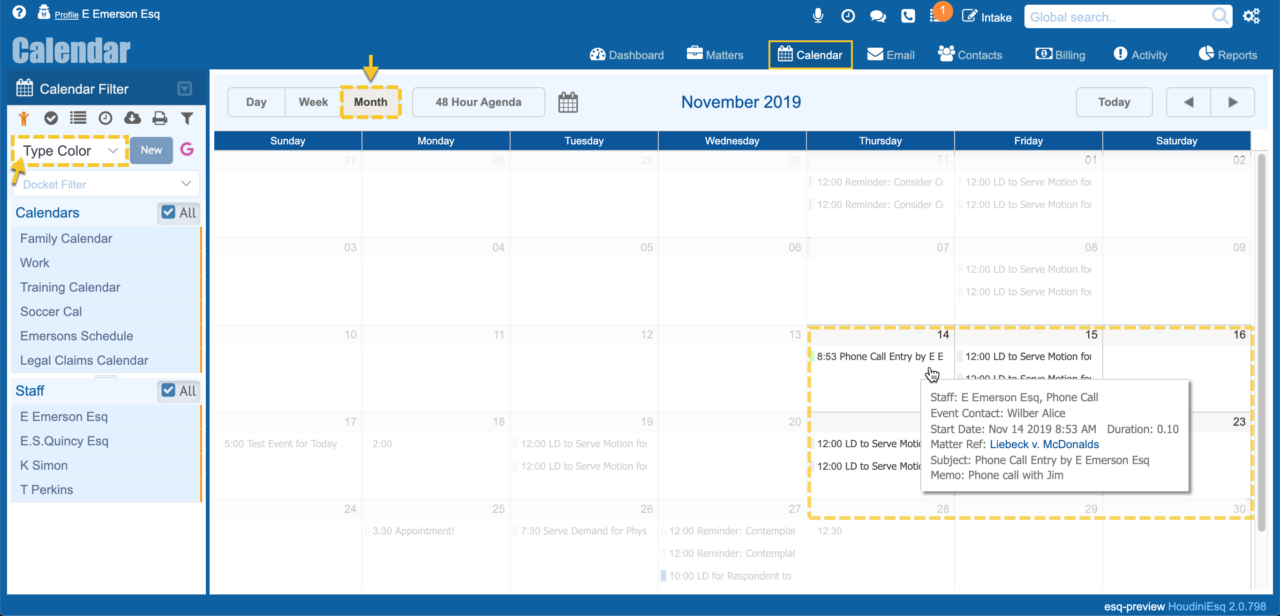Click the Today button
The width and height of the screenshot is (1280, 616).
[x=1114, y=102]
